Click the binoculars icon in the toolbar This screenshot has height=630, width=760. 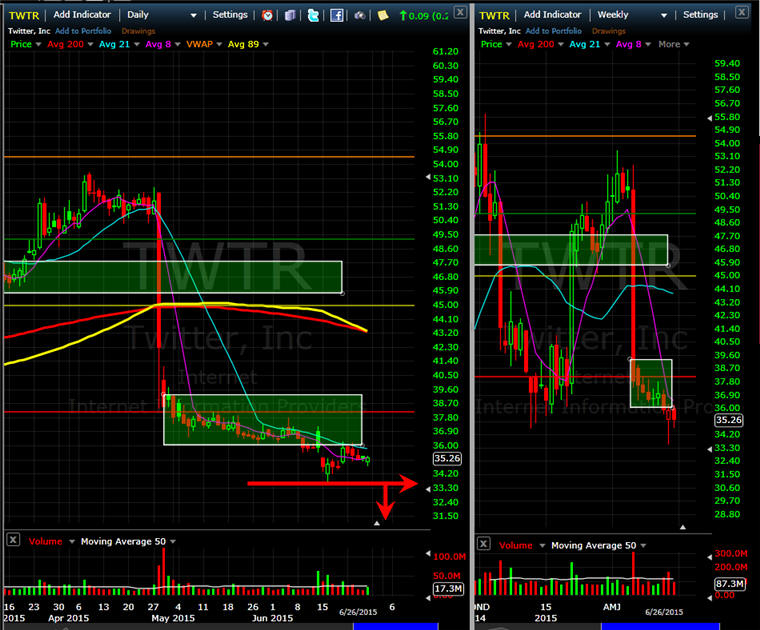359,15
